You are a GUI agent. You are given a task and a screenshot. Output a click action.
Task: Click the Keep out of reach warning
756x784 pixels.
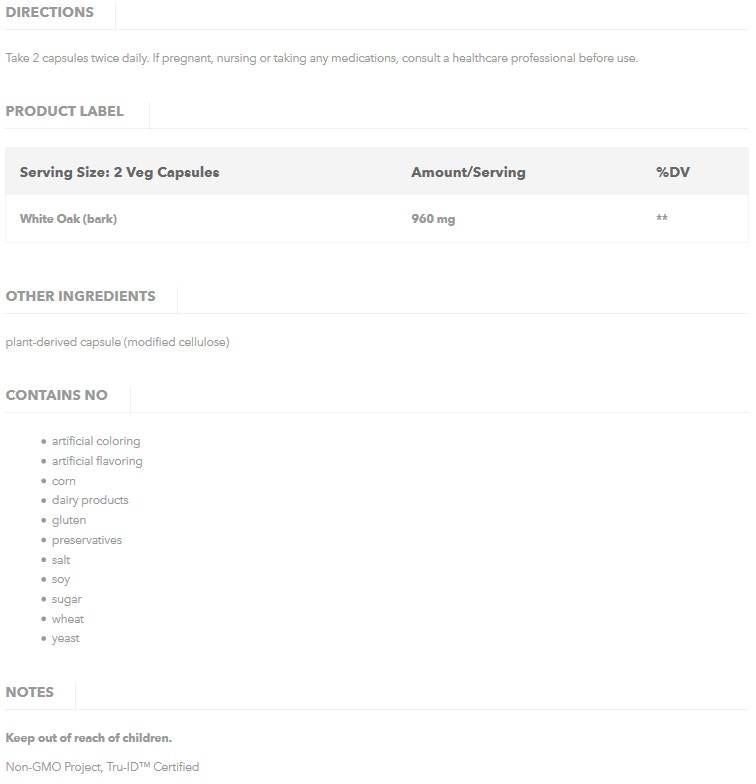coord(89,738)
